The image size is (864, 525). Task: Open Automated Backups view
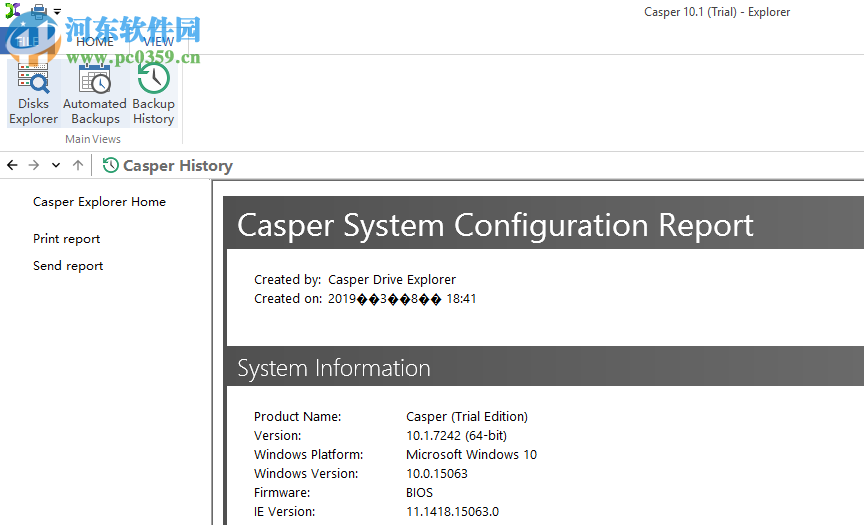pyautogui.click(x=95, y=94)
